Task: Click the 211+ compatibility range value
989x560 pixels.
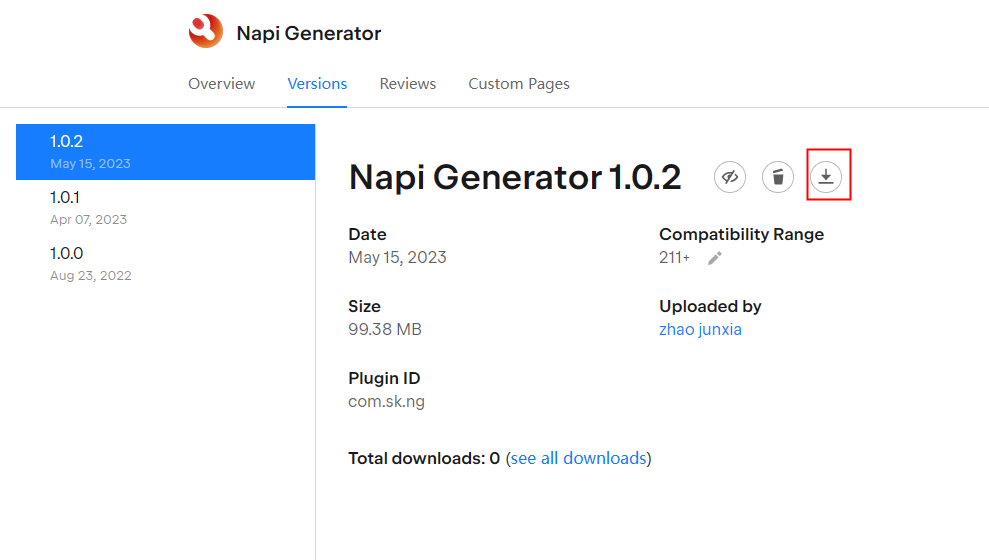Action: (674, 258)
